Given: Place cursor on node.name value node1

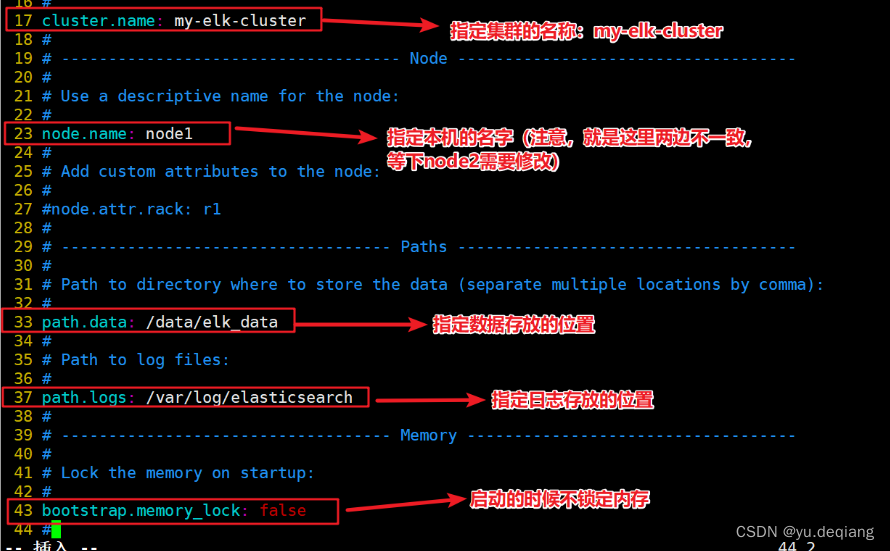Looking at the screenshot, I should pos(169,134).
